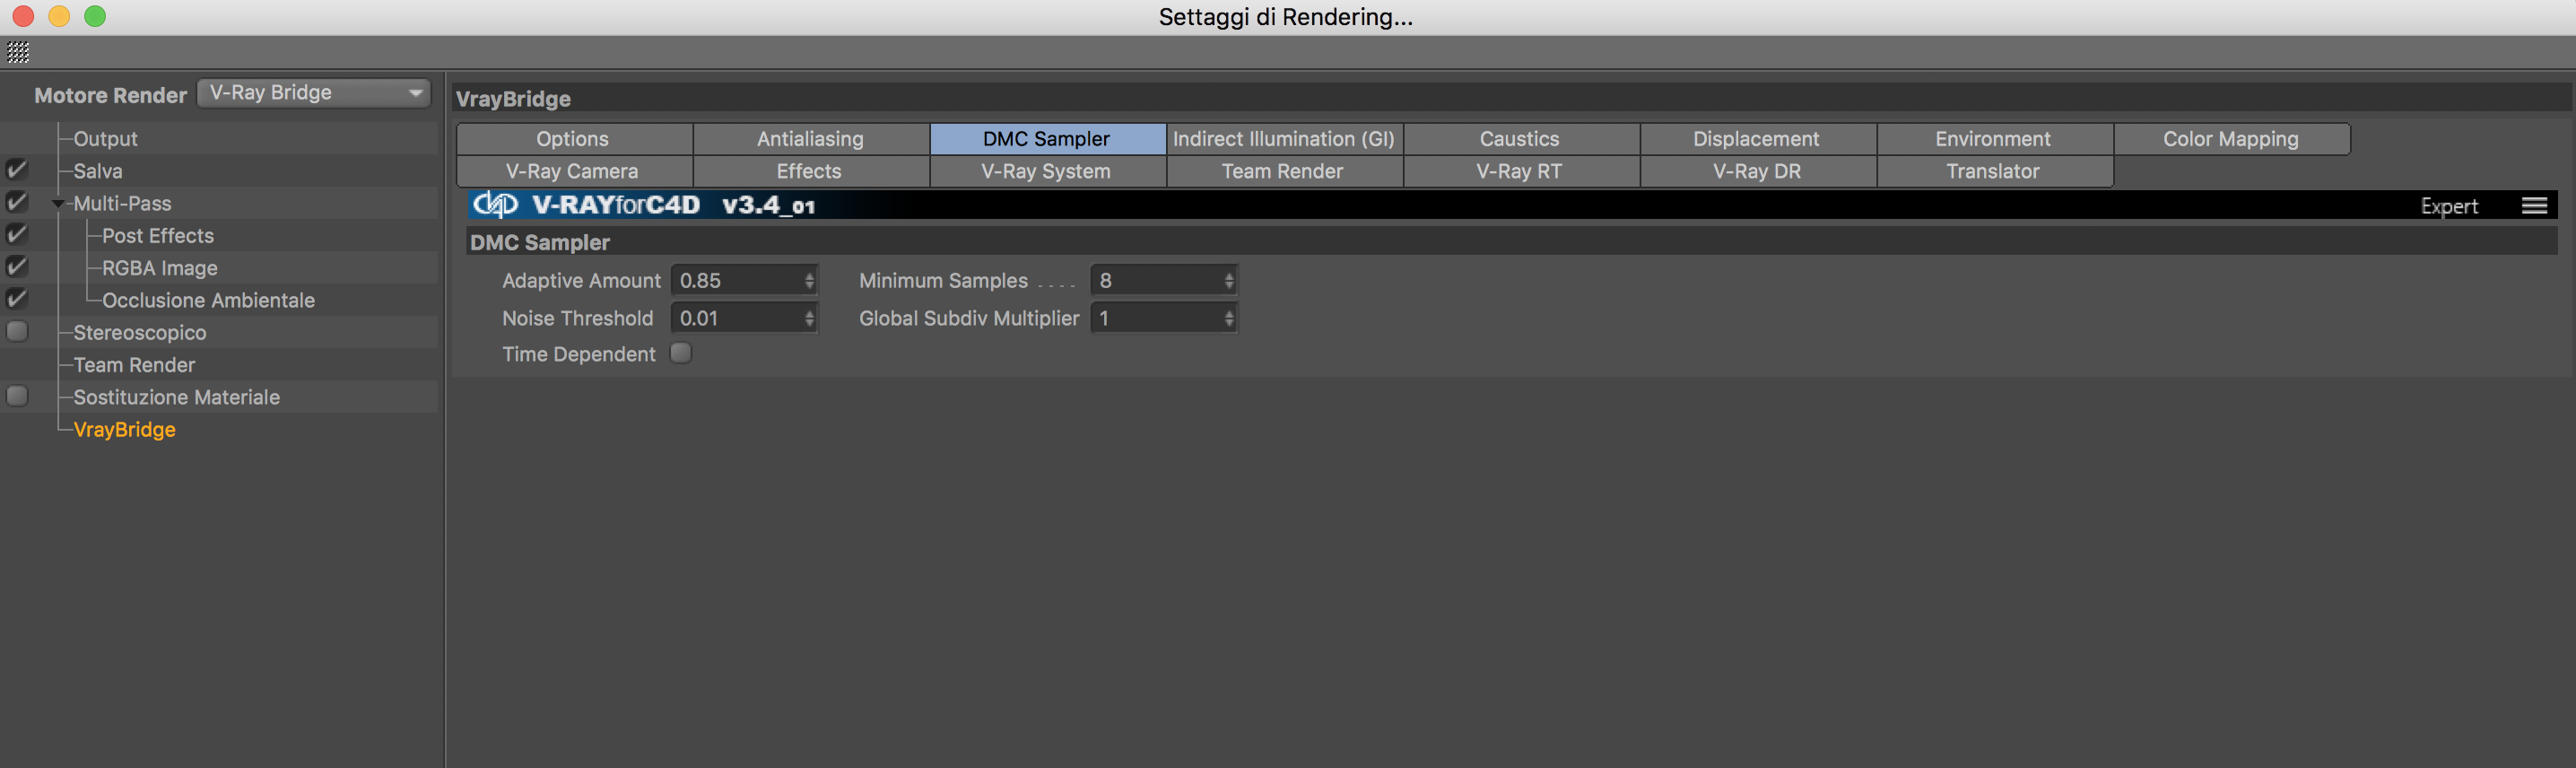The width and height of the screenshot is (2576, 768).
Task: Click the grip dots icon below title bar
Action: (18, 52)
